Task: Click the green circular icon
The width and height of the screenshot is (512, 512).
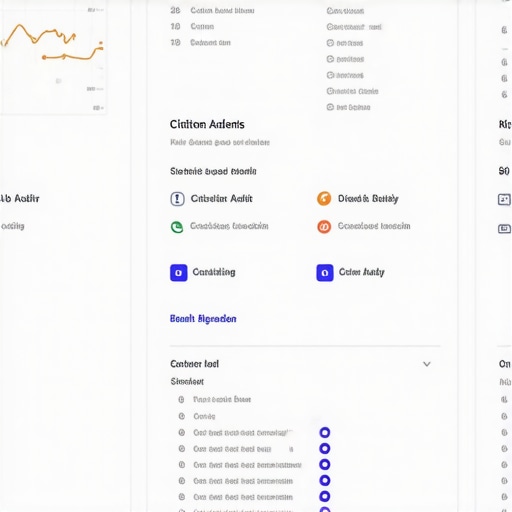Action: coord(177,227)
